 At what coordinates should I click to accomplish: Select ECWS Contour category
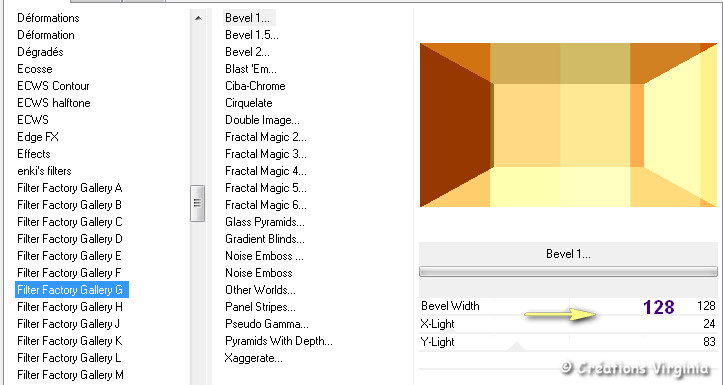pos(53,86)
